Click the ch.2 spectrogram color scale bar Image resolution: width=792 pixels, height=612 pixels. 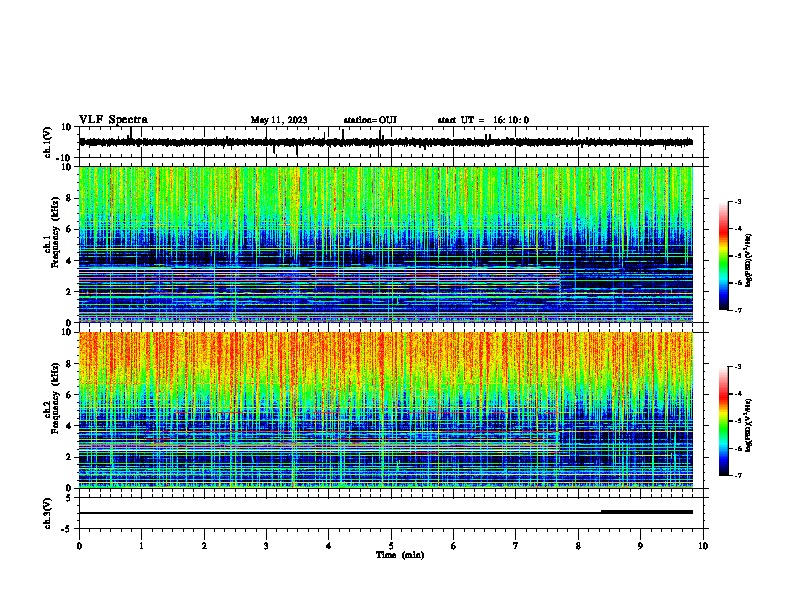pyautogui.click(x=723, y=421)
